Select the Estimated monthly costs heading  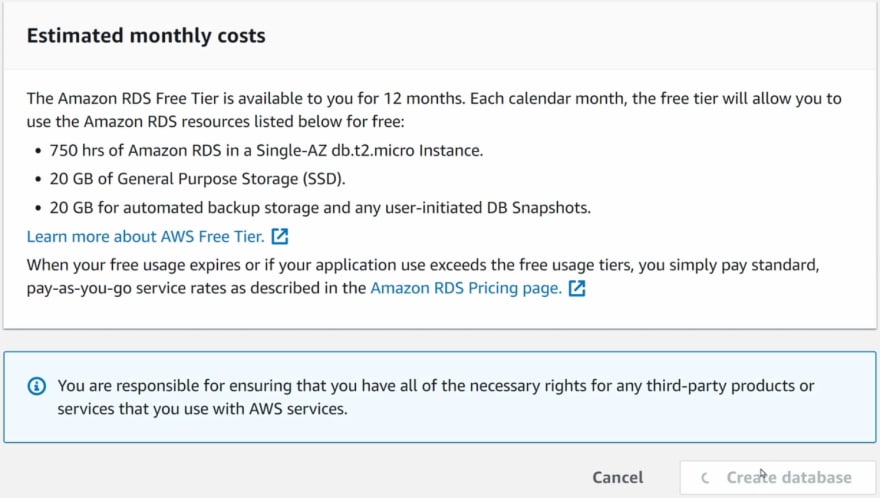pyautogui.click(x=146, y=35)
